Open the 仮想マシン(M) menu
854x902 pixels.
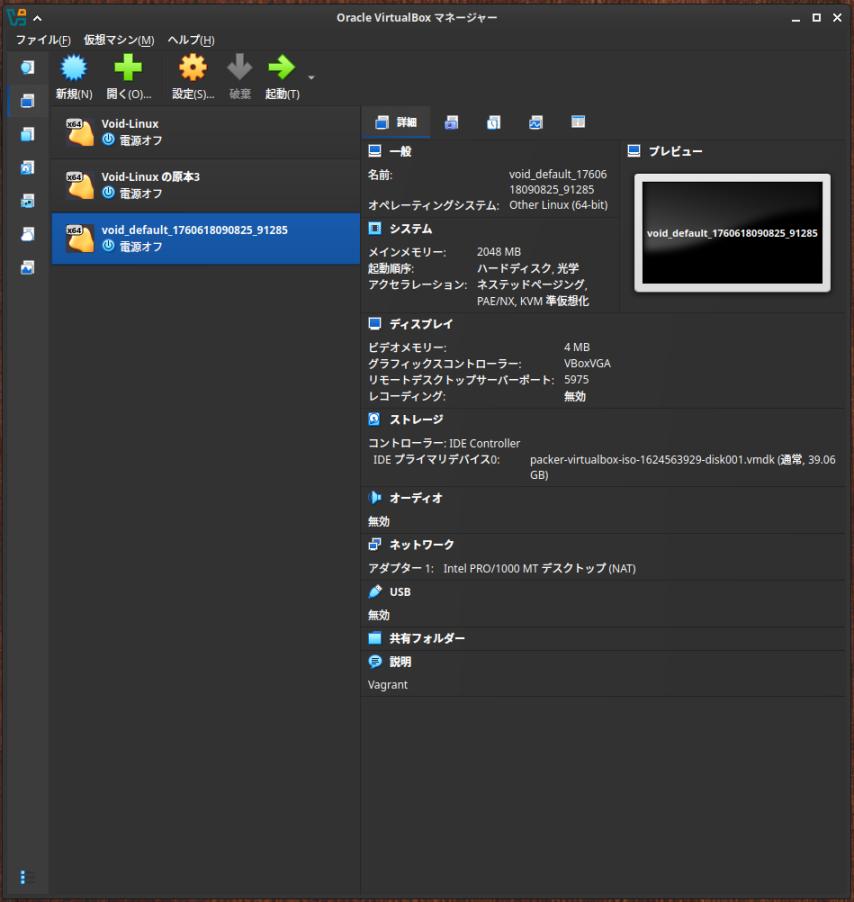[x=119, y=40]
